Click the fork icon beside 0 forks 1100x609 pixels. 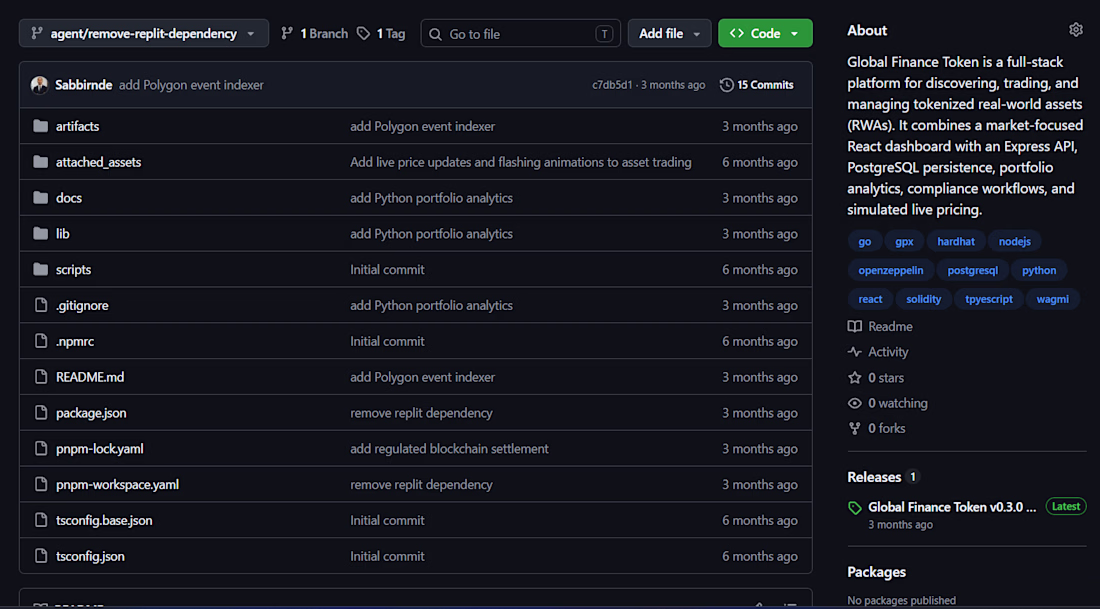(854, 428)
